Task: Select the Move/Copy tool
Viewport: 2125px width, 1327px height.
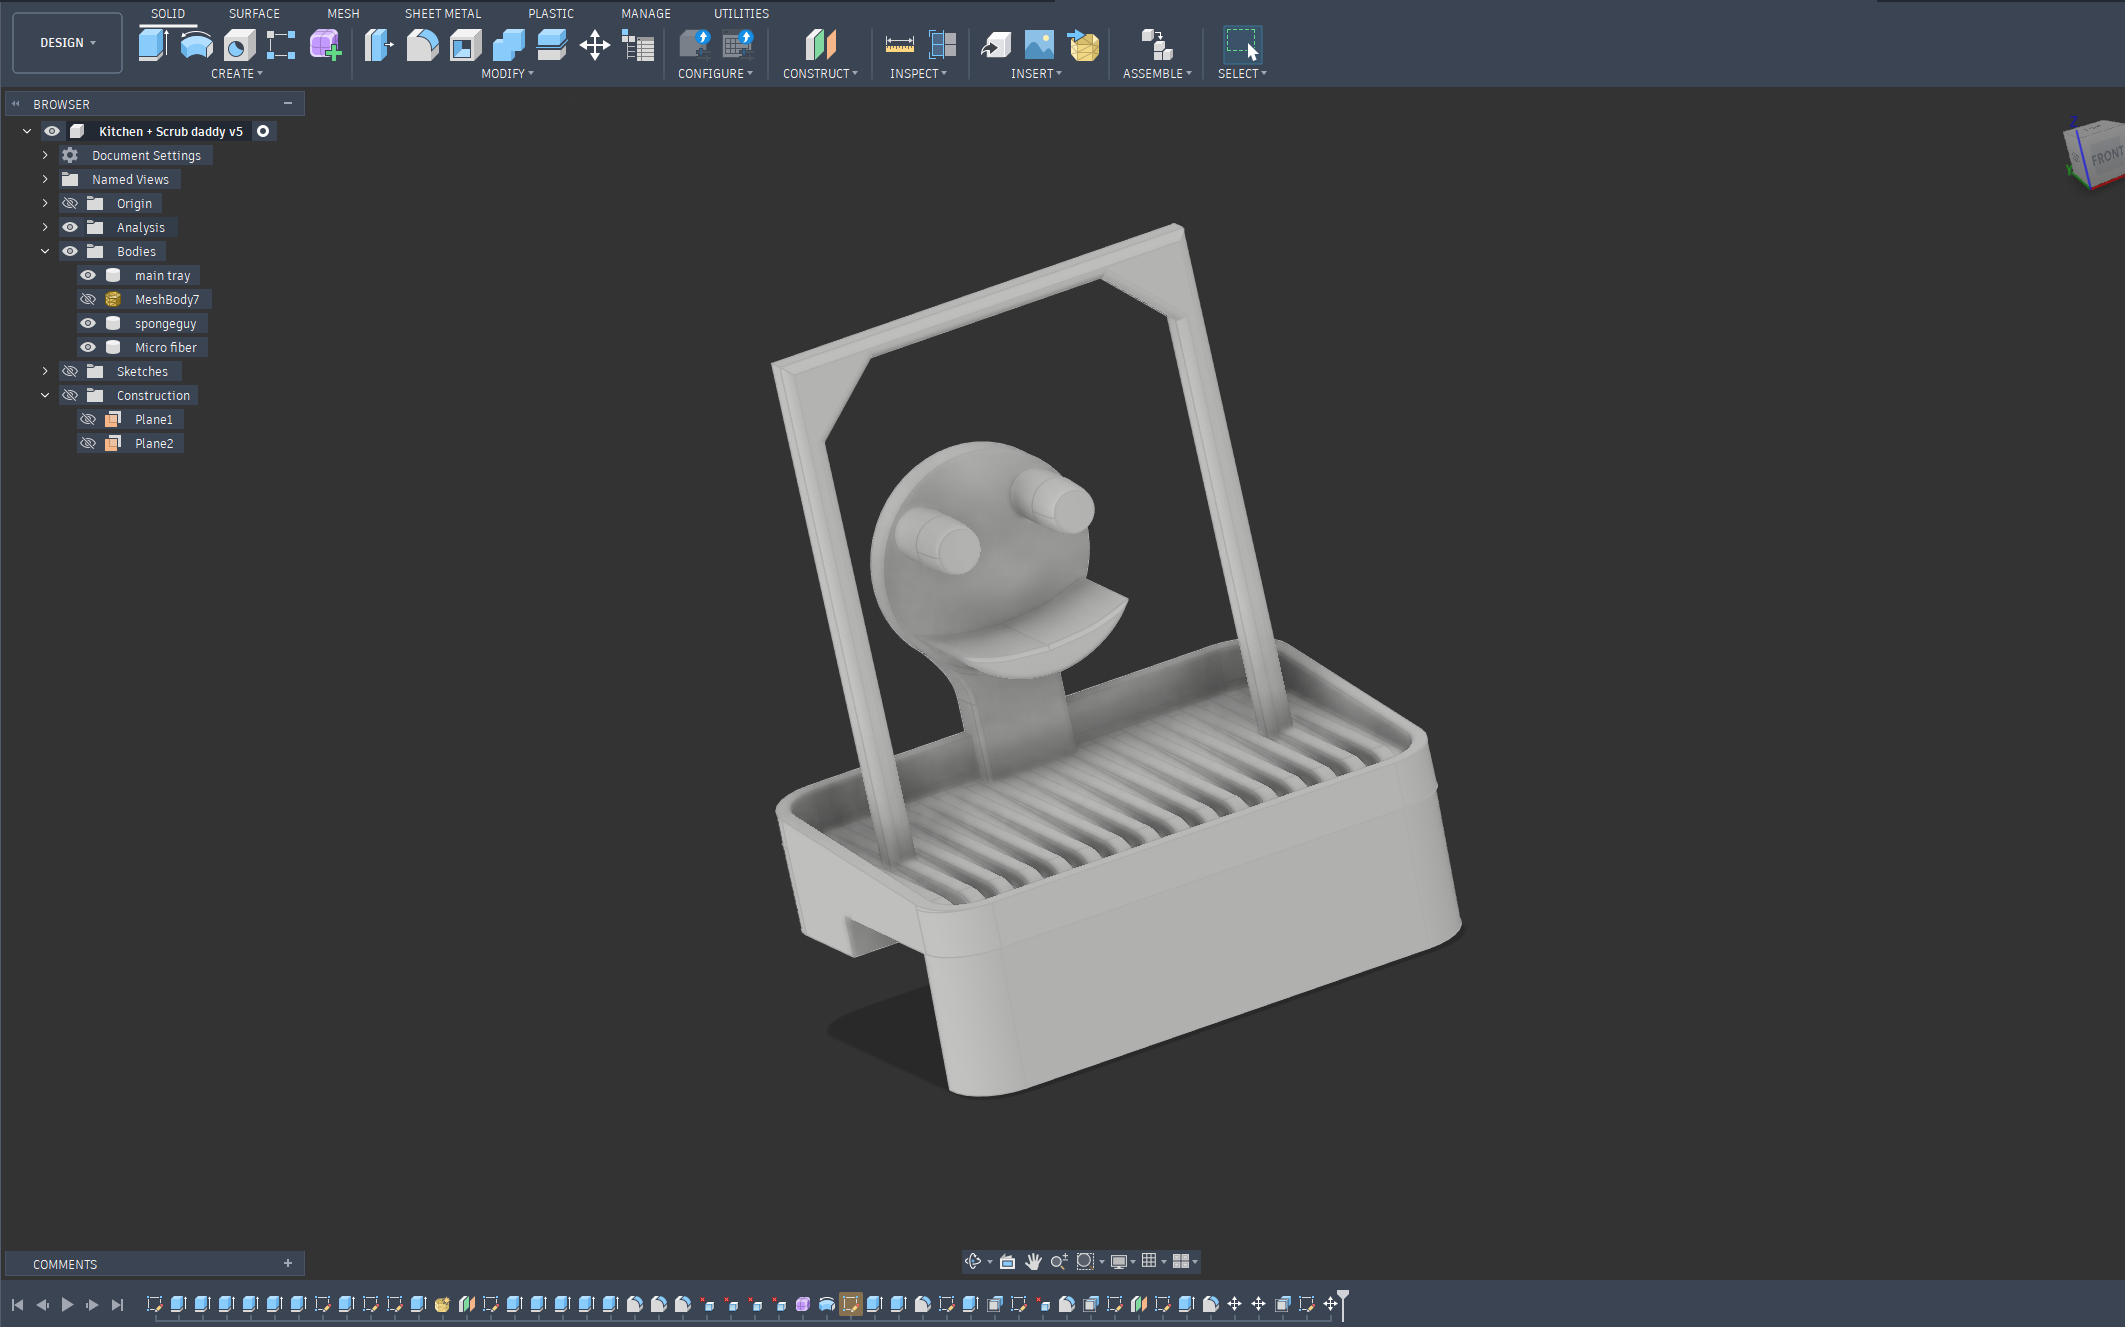Action: click(x=595, y=45)
